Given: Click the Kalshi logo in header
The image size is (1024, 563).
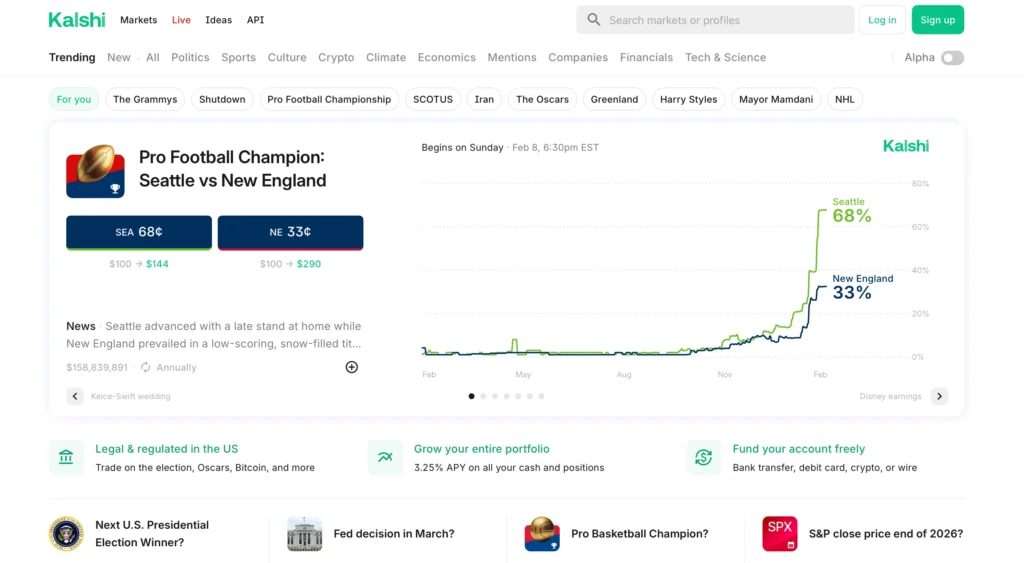Looking at the screenshot, I should tap(77, 20).
